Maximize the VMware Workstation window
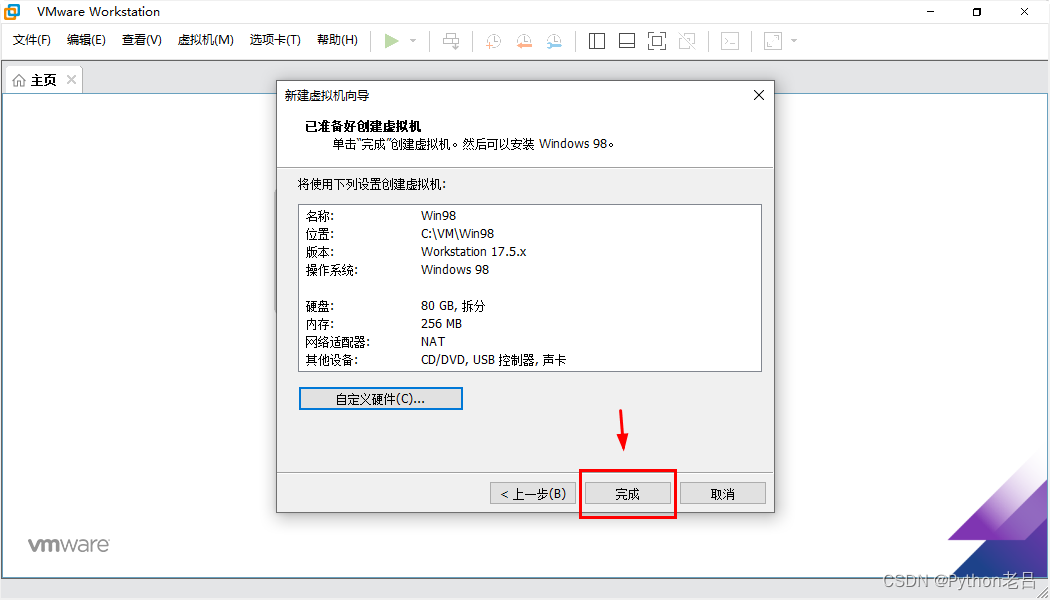This screenshot has height=600, width=1050. click(x=977, y=12)
